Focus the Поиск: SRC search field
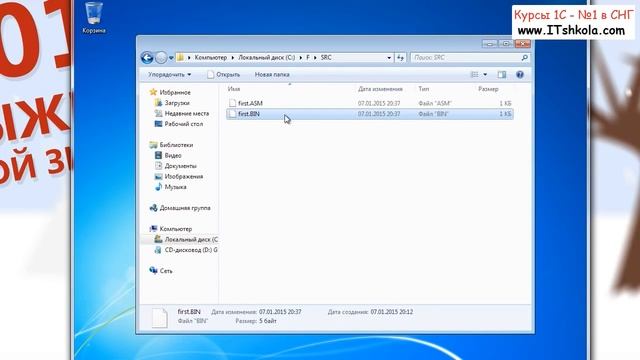The image size is (640, 360). click(465, 58)
